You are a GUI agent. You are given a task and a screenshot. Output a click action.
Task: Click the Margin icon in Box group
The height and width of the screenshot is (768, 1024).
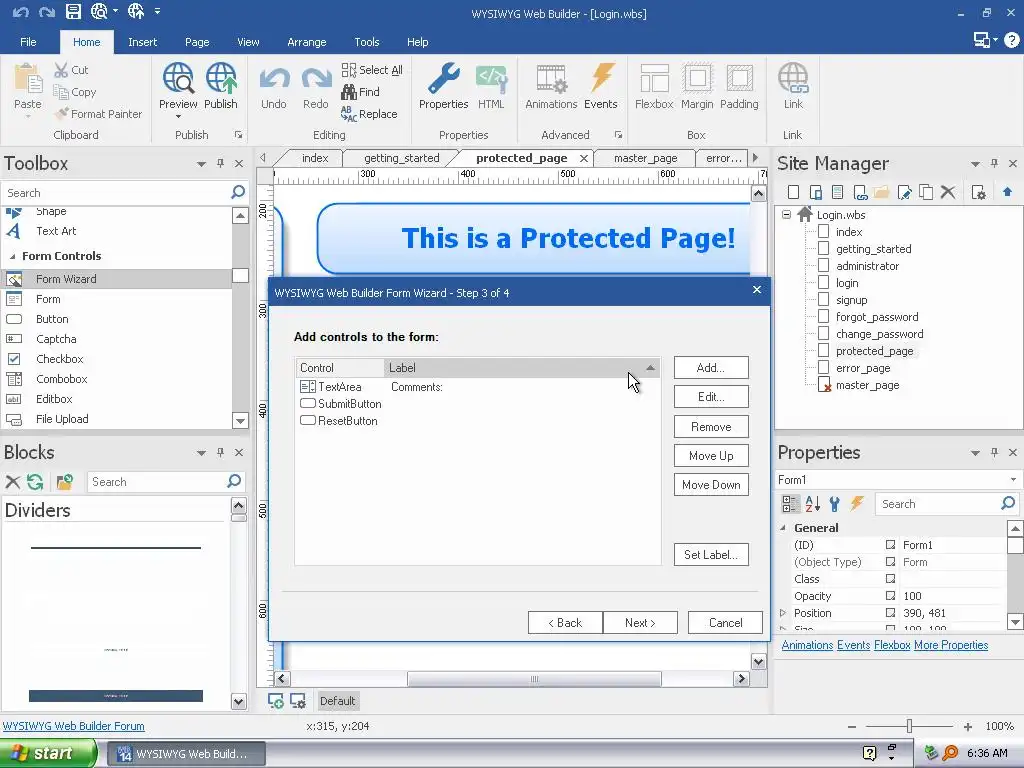click(697, 78)
